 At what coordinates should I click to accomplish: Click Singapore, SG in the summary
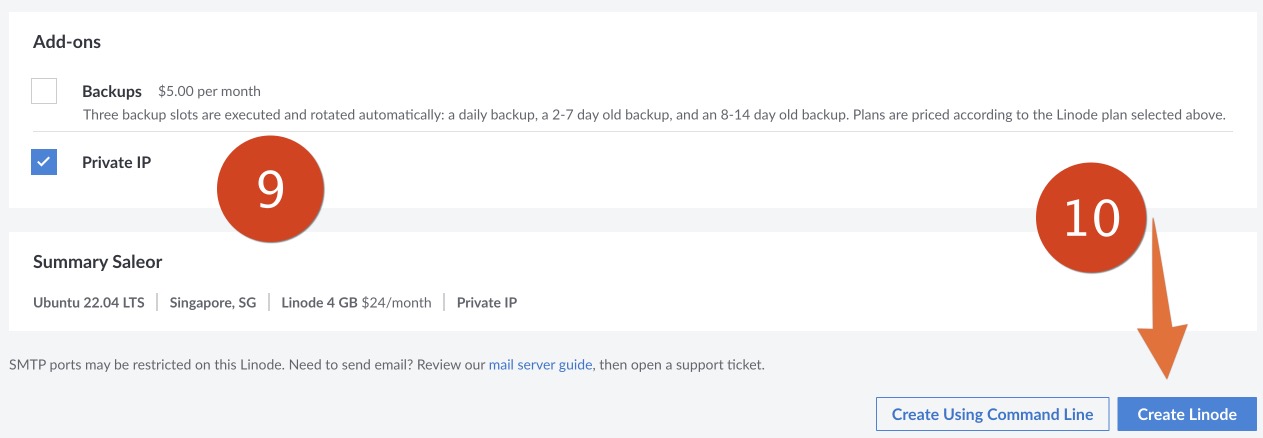[213, 302]
